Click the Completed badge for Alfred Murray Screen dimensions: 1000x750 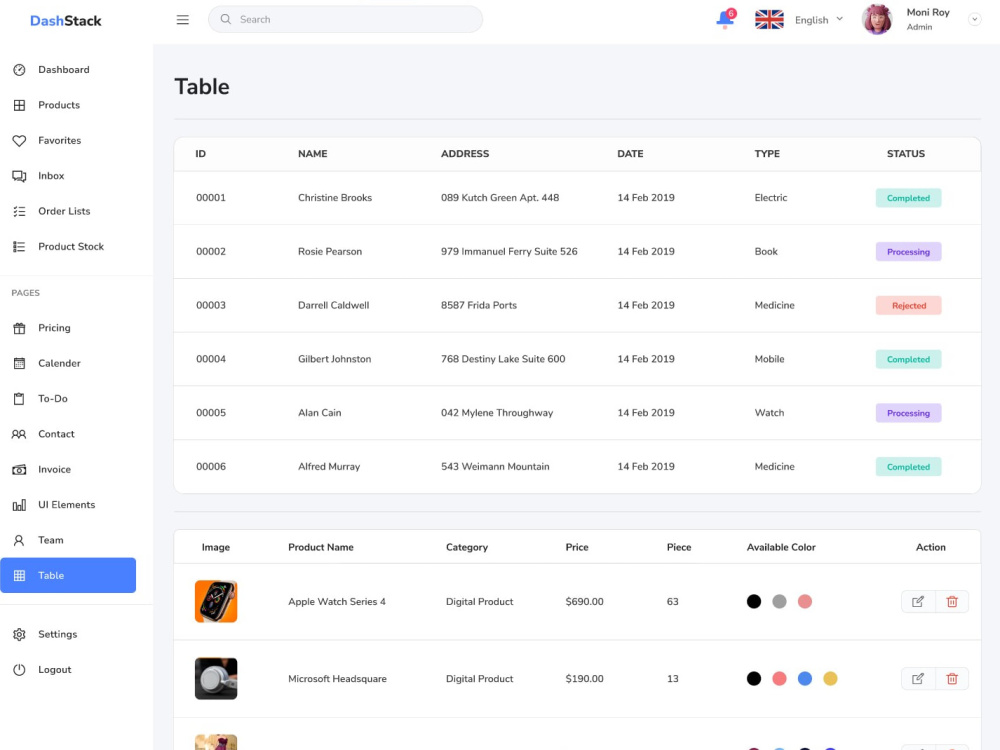tap(908, 467)
